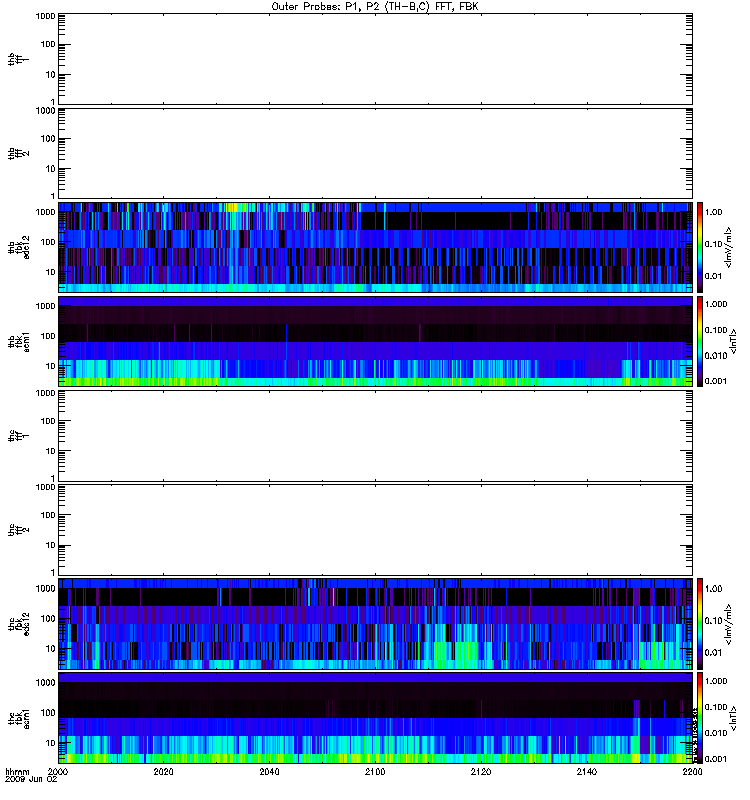Click the '100' tick label of thc fff 2

click(x=48, y=515)
